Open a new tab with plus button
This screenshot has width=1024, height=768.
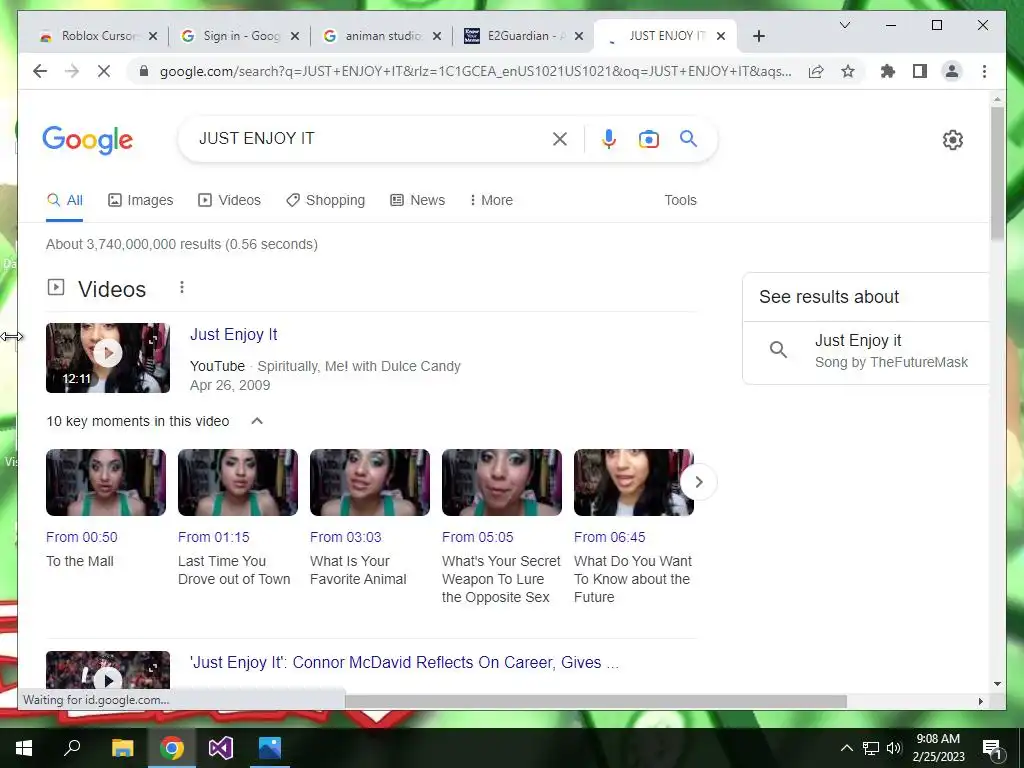[758, 37]
